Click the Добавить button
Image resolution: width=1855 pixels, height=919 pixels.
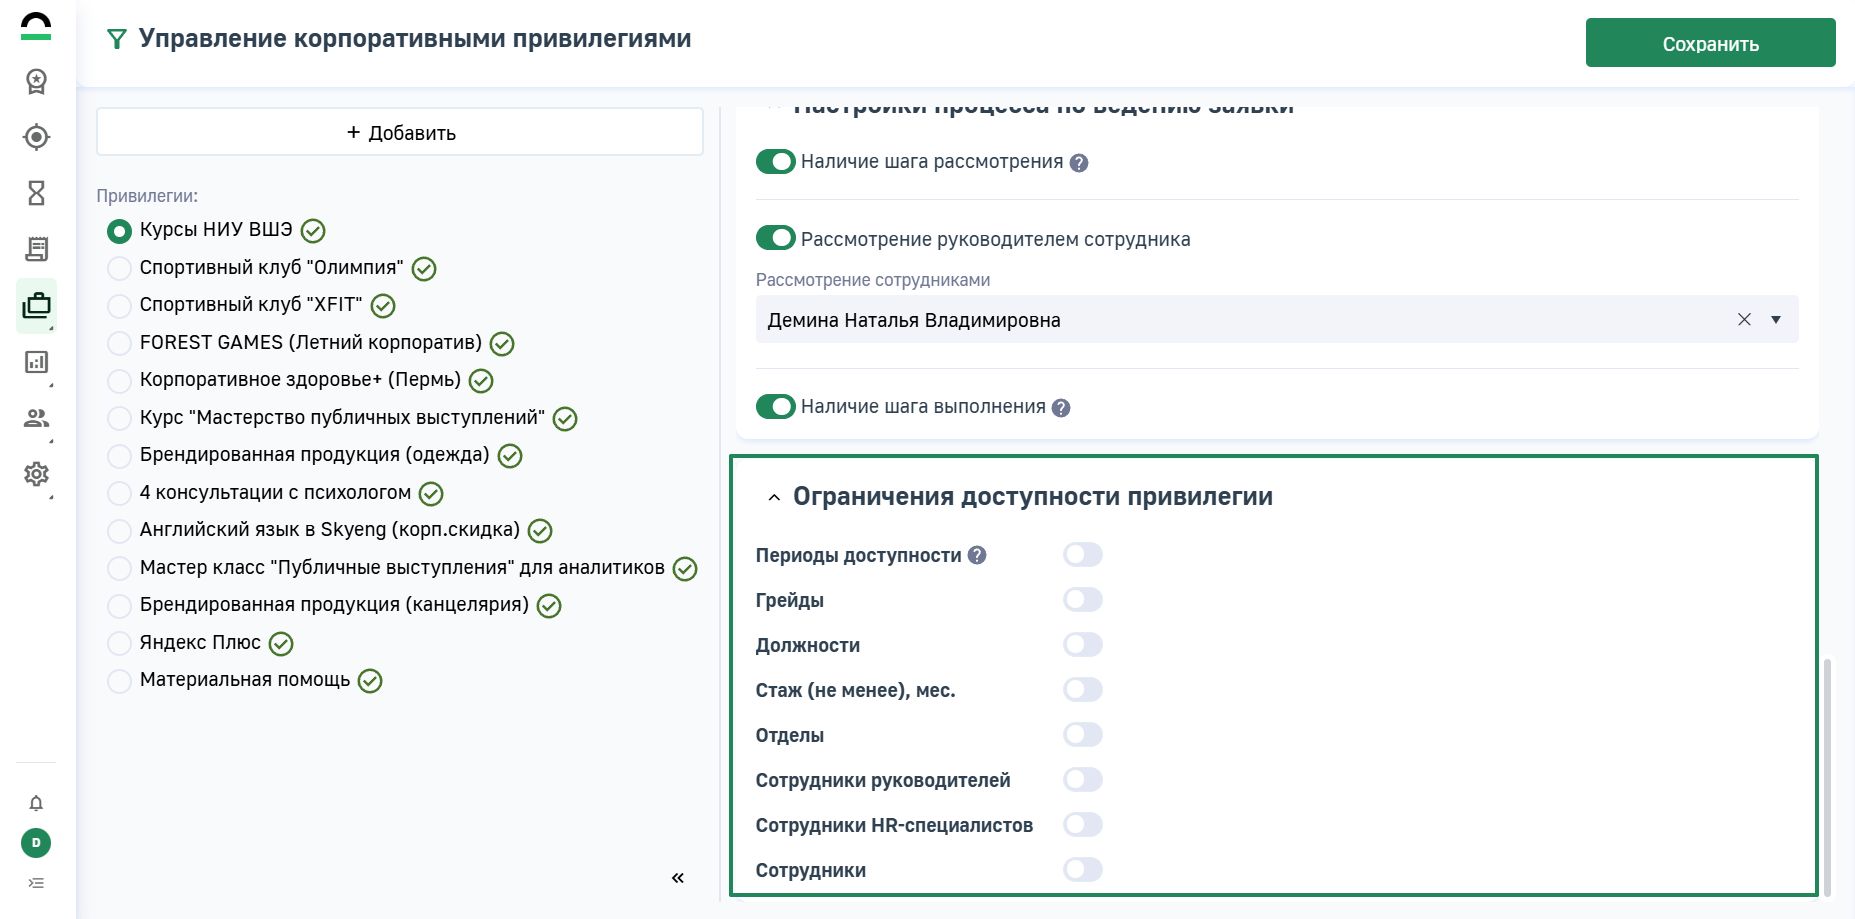tap(400, 132)
